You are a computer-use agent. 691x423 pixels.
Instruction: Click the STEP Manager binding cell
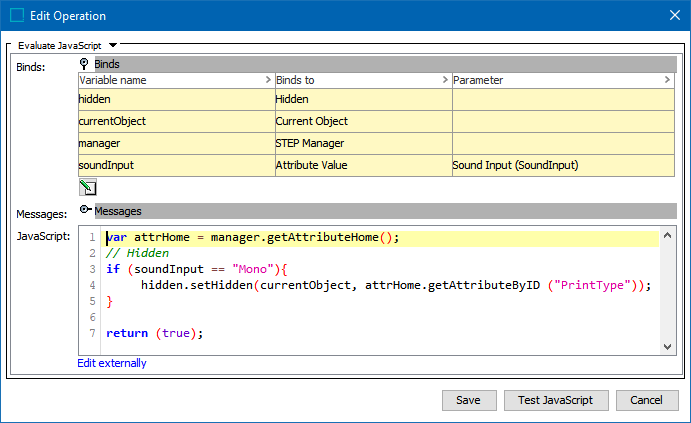pyautogui.click(x=363, y=143)
